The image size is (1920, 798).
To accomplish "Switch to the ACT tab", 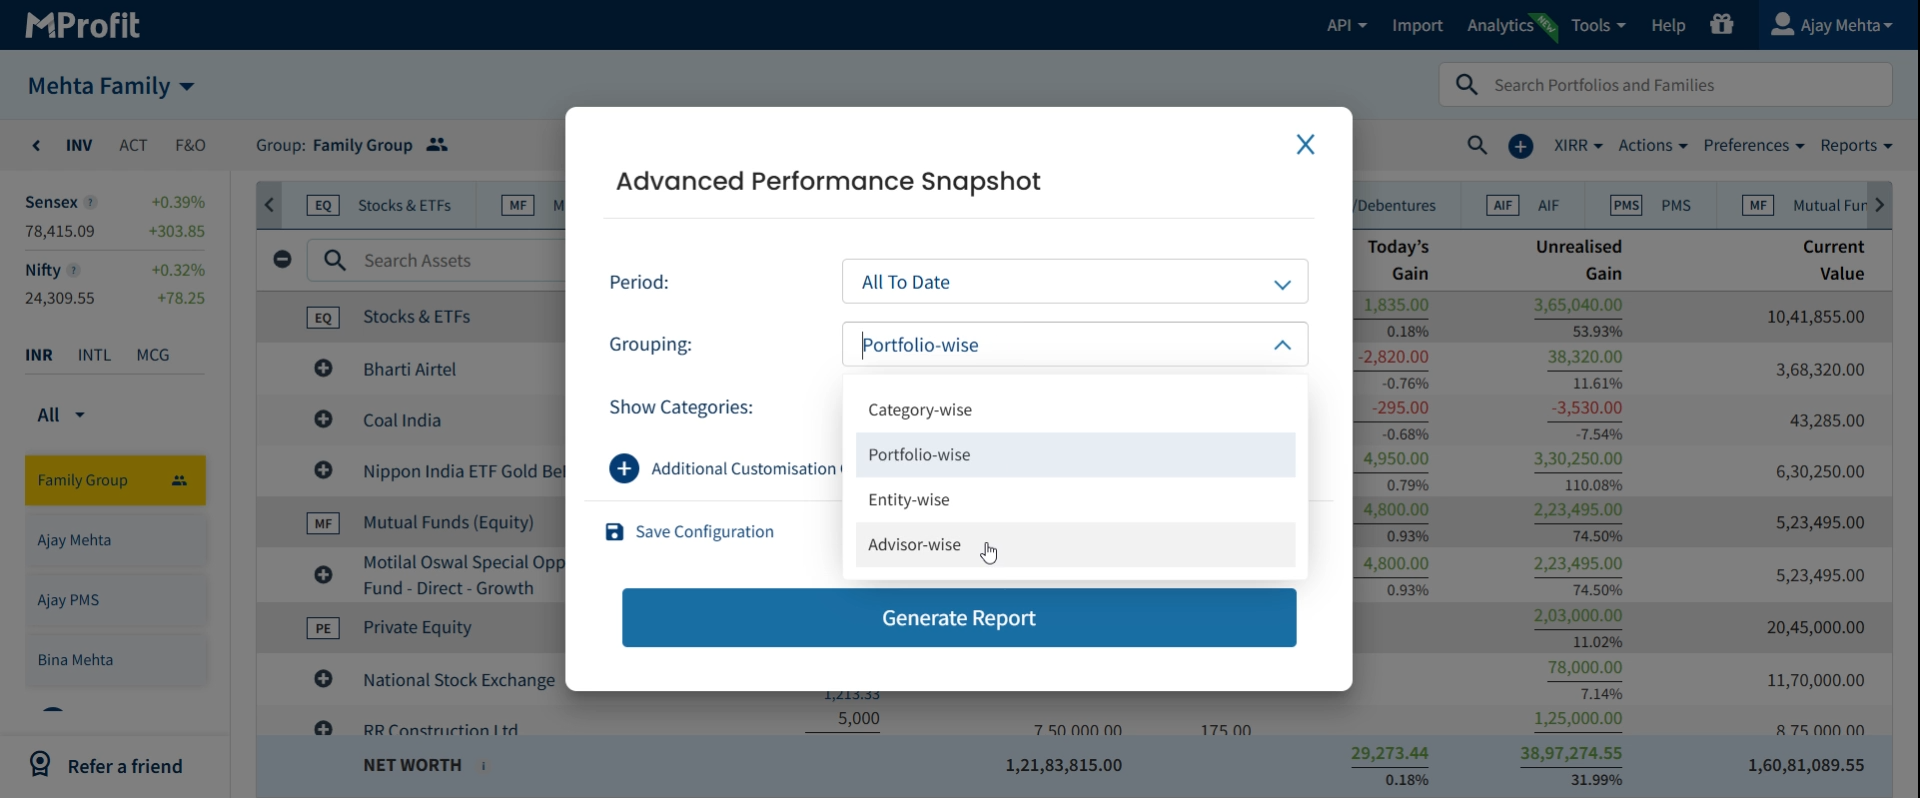I will [x=133, y=146].
